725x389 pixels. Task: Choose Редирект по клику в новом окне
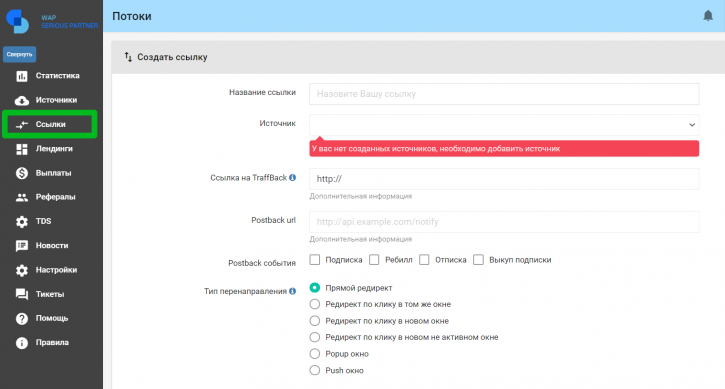pyautogui.click(x=315, y=321)
